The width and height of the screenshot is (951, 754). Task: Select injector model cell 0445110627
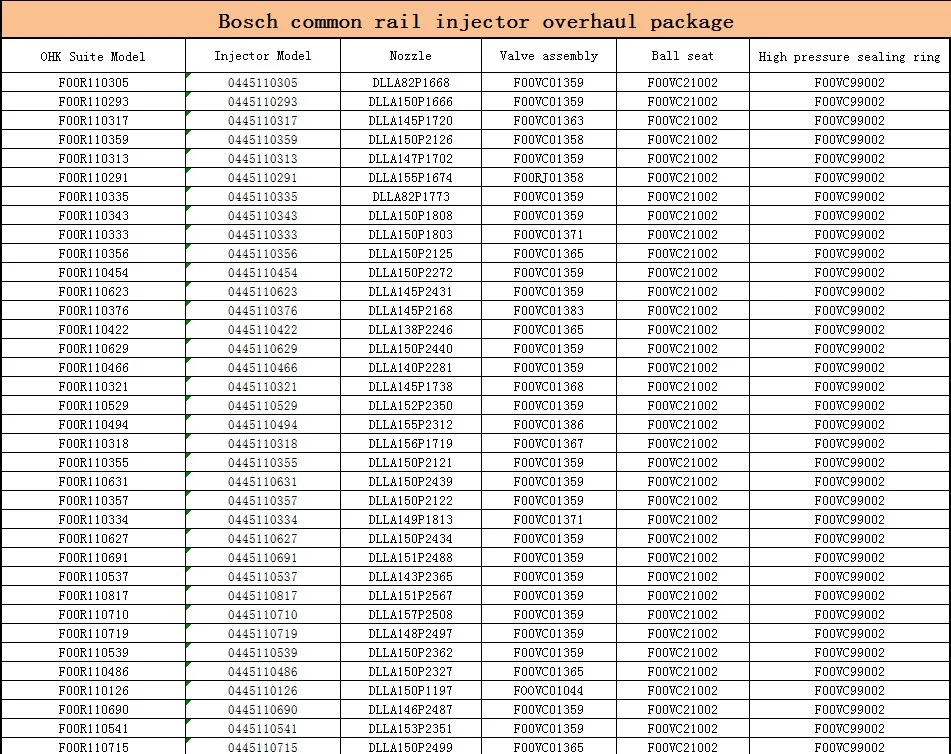(263, 539)
